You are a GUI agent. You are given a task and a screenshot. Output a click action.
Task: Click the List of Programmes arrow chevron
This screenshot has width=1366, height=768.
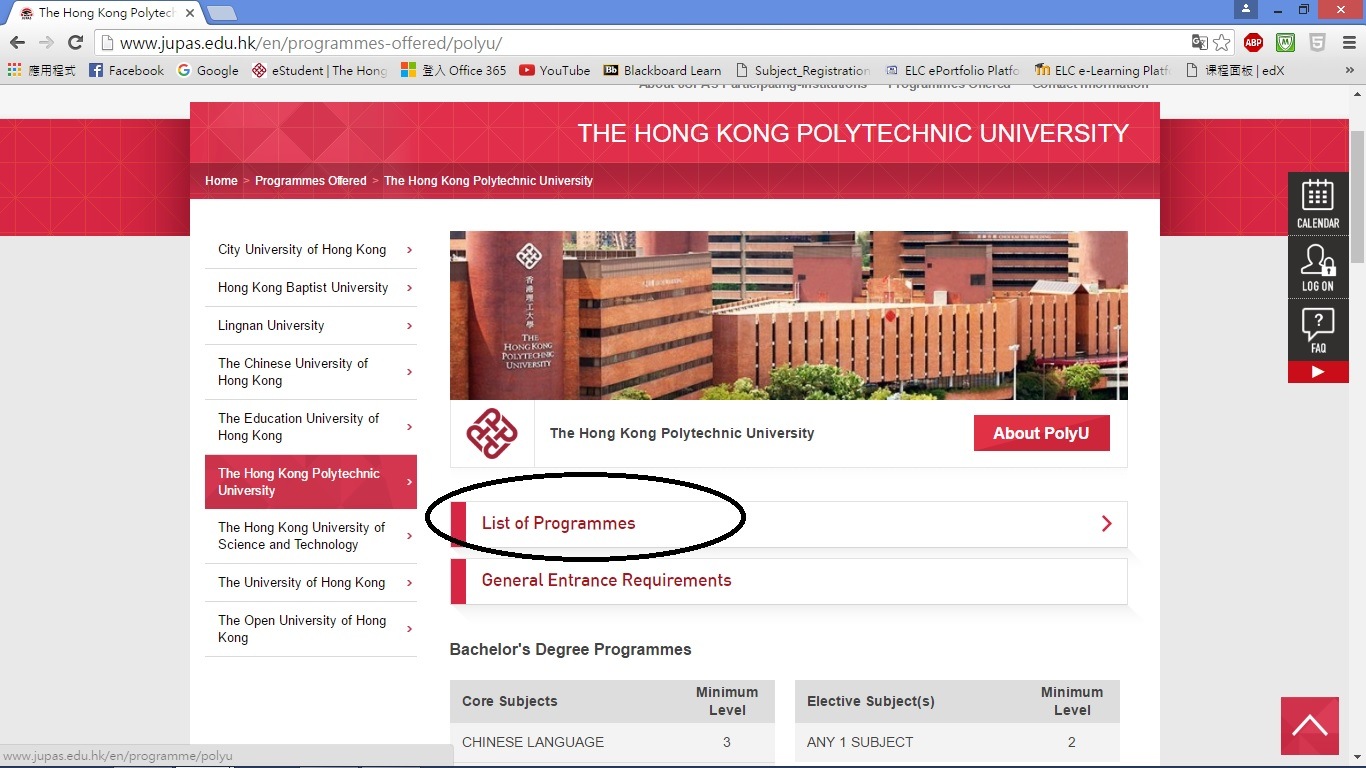coord(1106,524)
